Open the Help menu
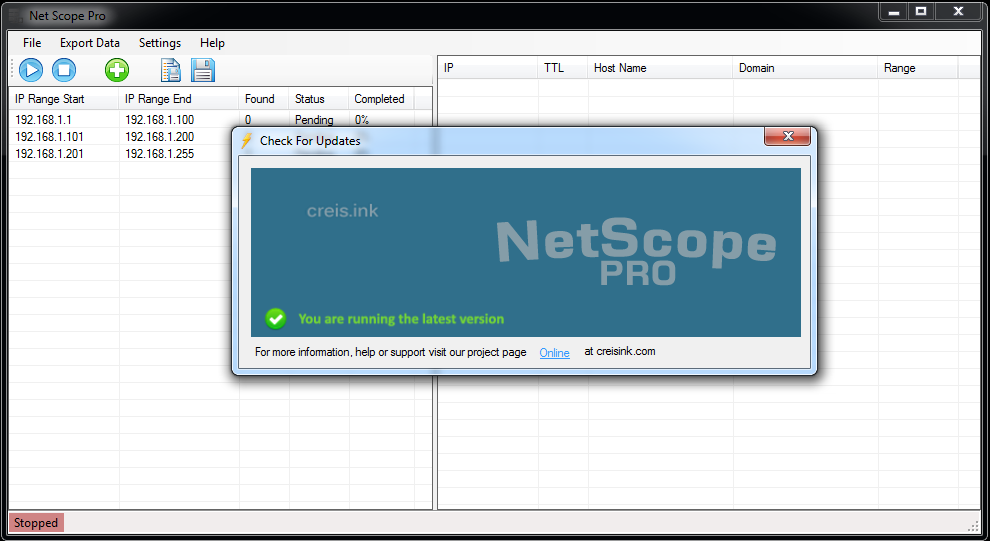 tap(212, 43)
